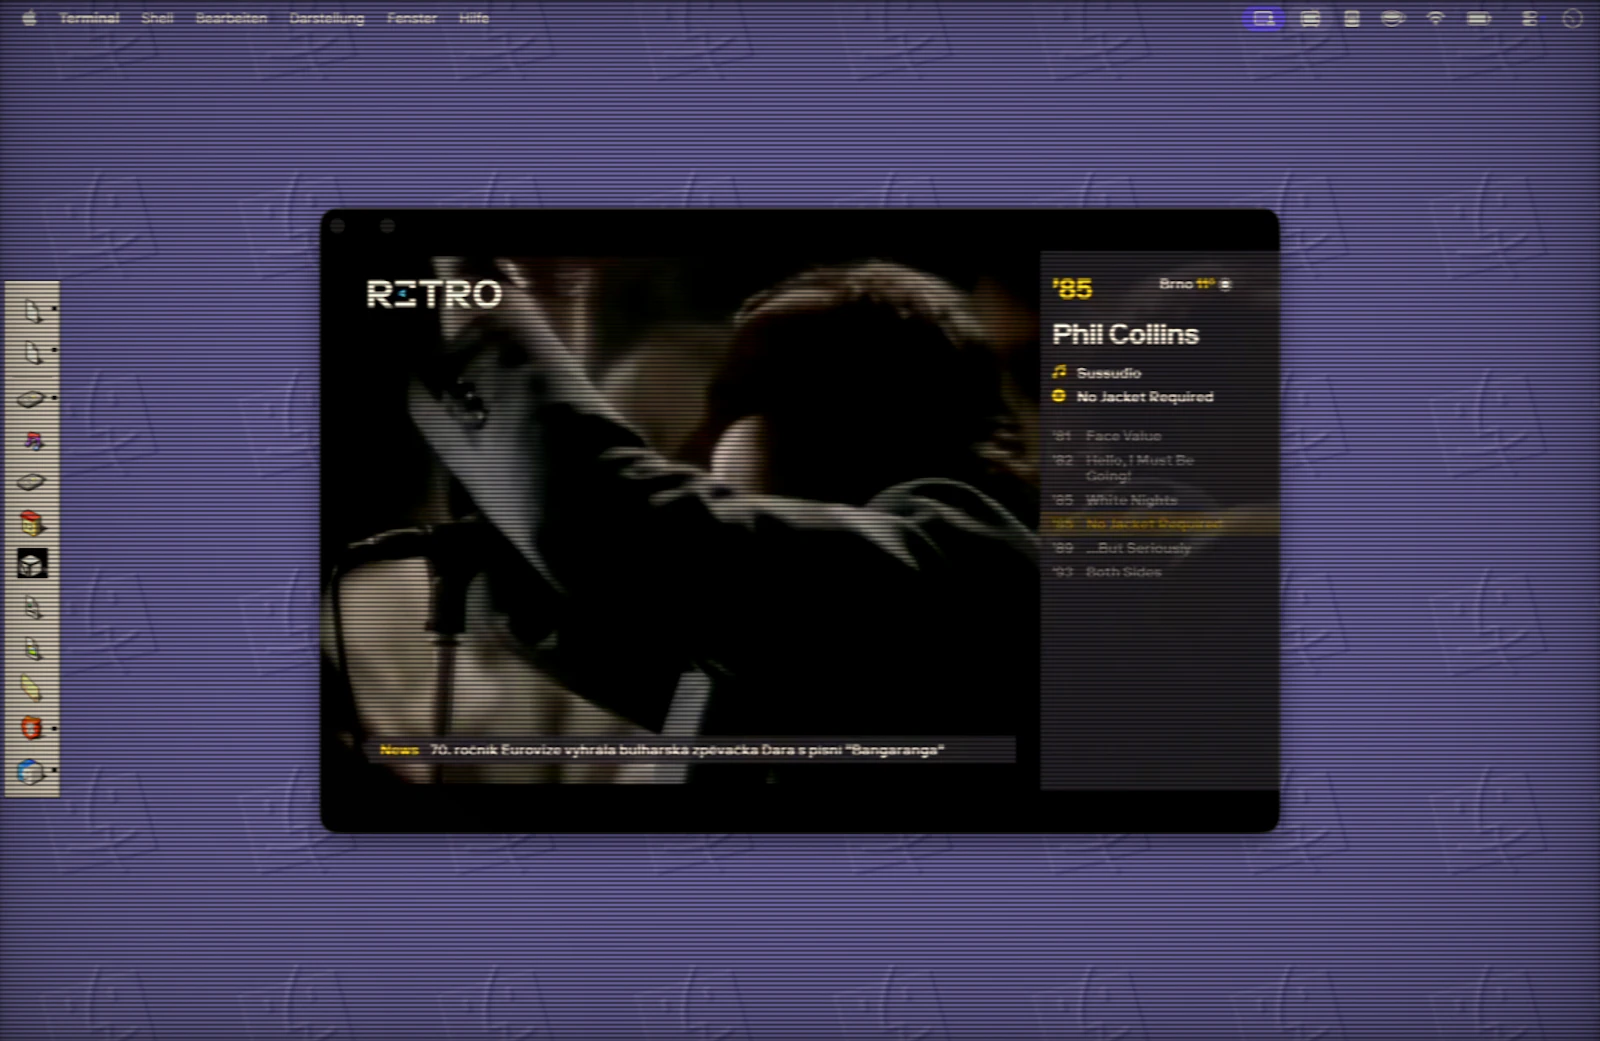Screen dimensions: 1600x1041
Task: Open the red-roofed yellow box dock icon
Action: pos(32,523)
